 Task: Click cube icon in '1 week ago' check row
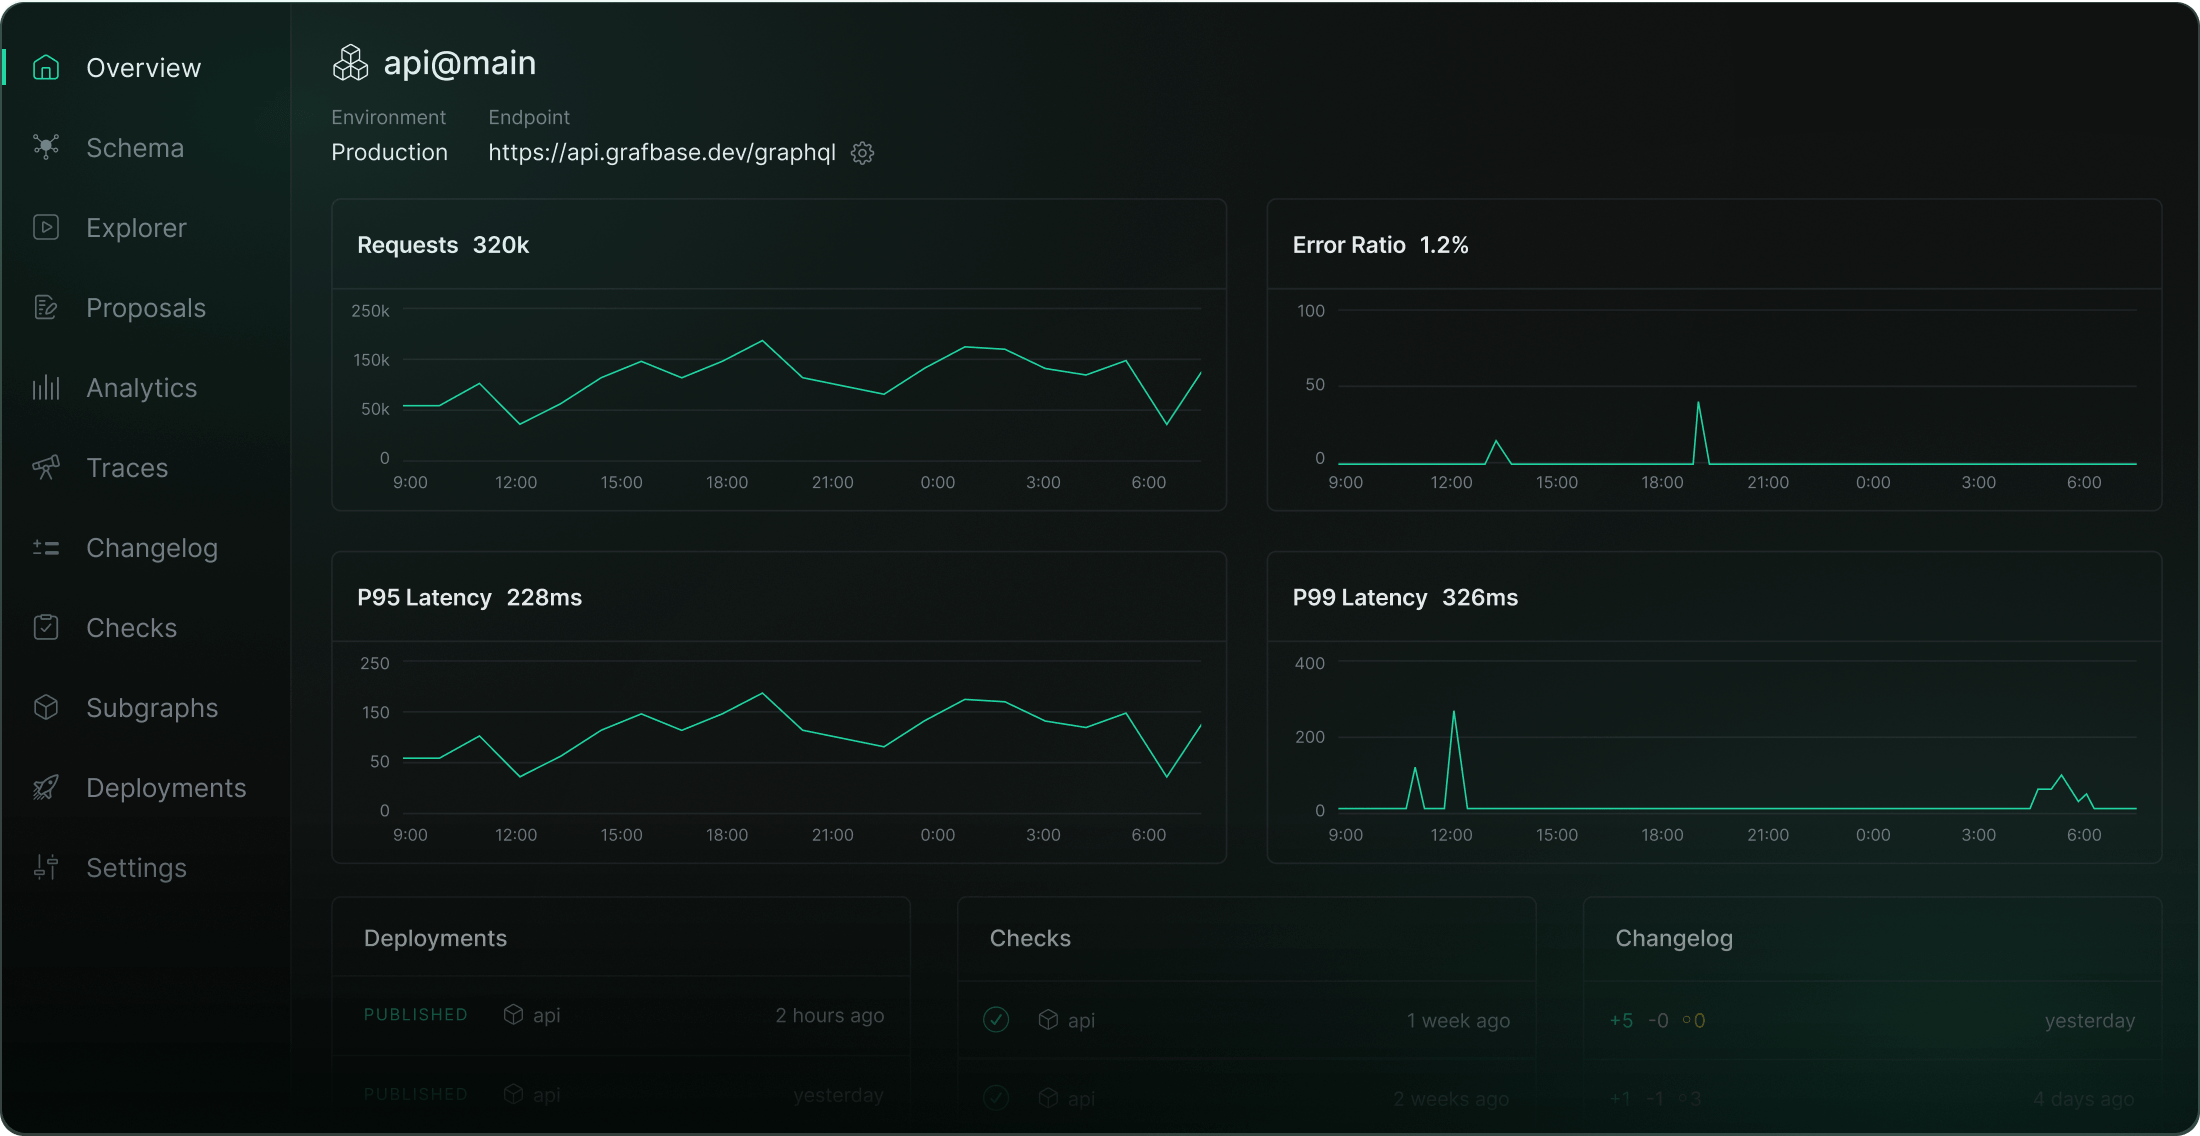(x=1048, y=1020)
